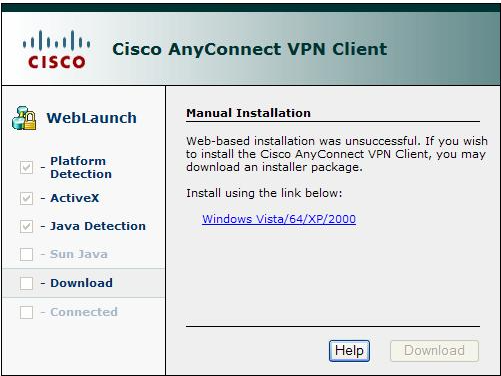
Task: Click the WebLaunch network padlock icon
Action: (24, 118)
